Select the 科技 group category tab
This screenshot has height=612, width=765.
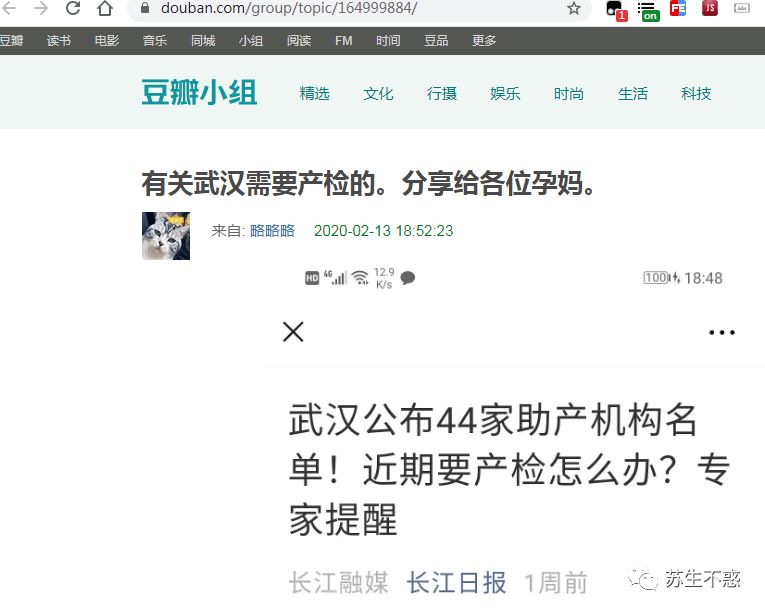click(696, 93)
